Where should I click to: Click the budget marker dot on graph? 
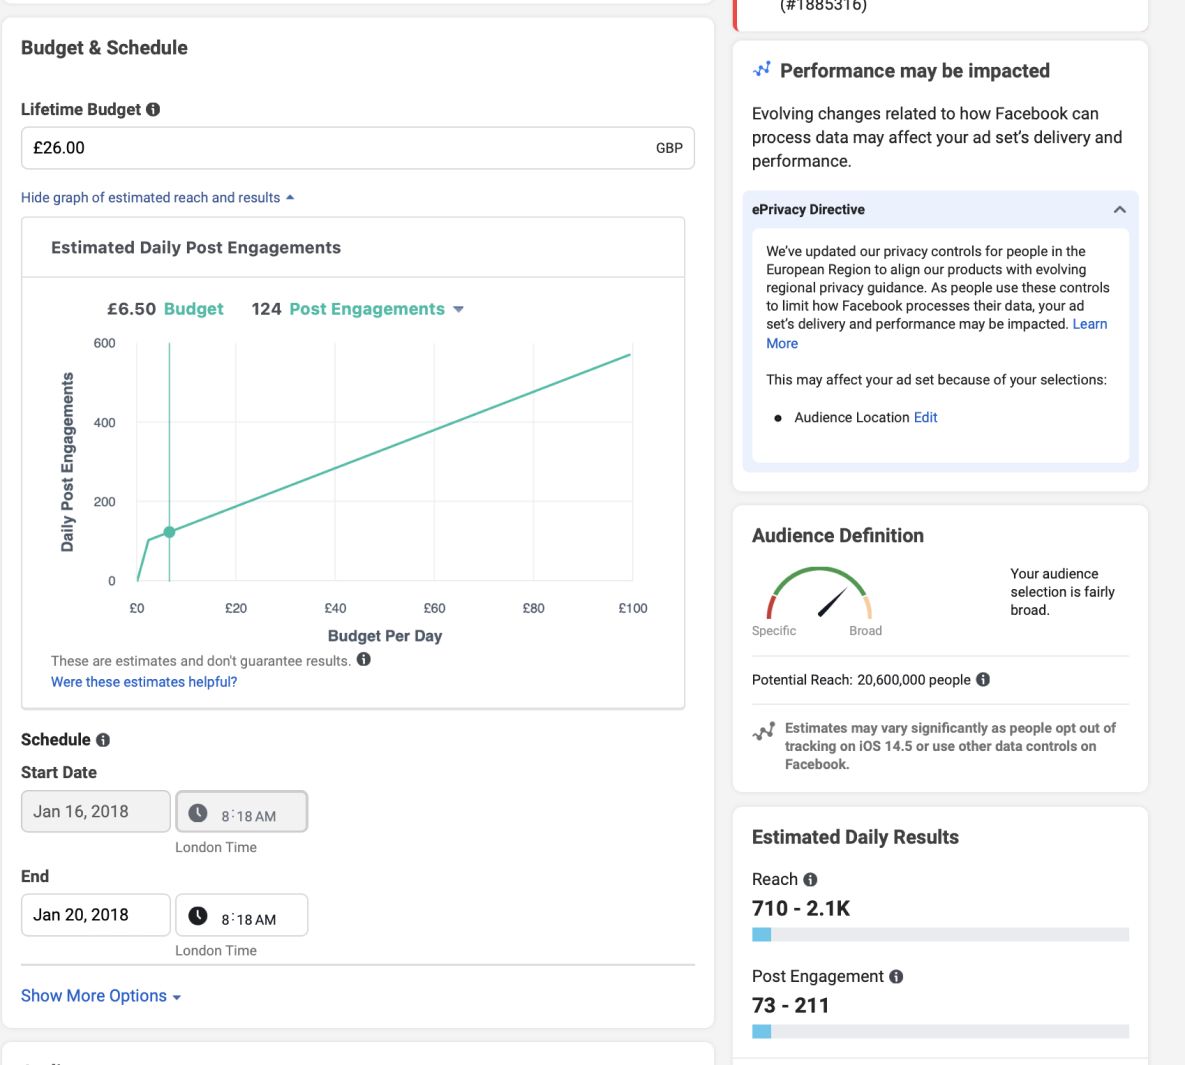point(169,532)
